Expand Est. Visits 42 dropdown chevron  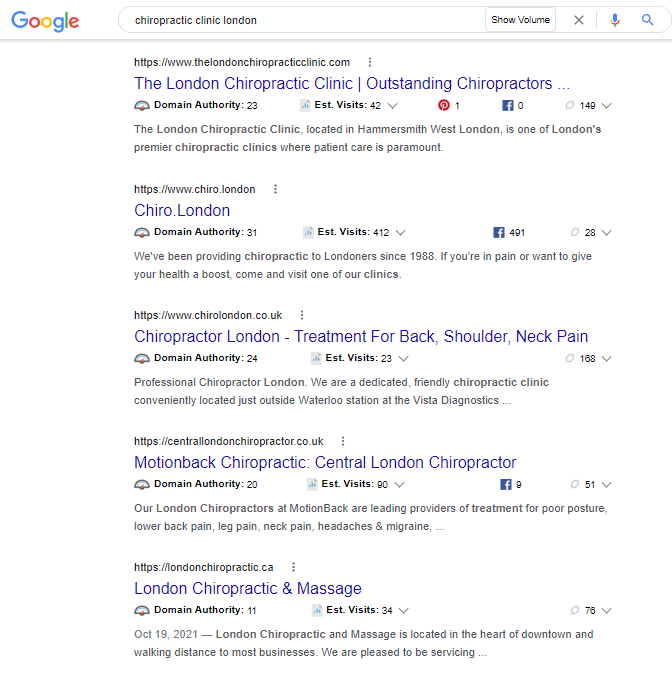pyautogui.click(x=392, y=106)
